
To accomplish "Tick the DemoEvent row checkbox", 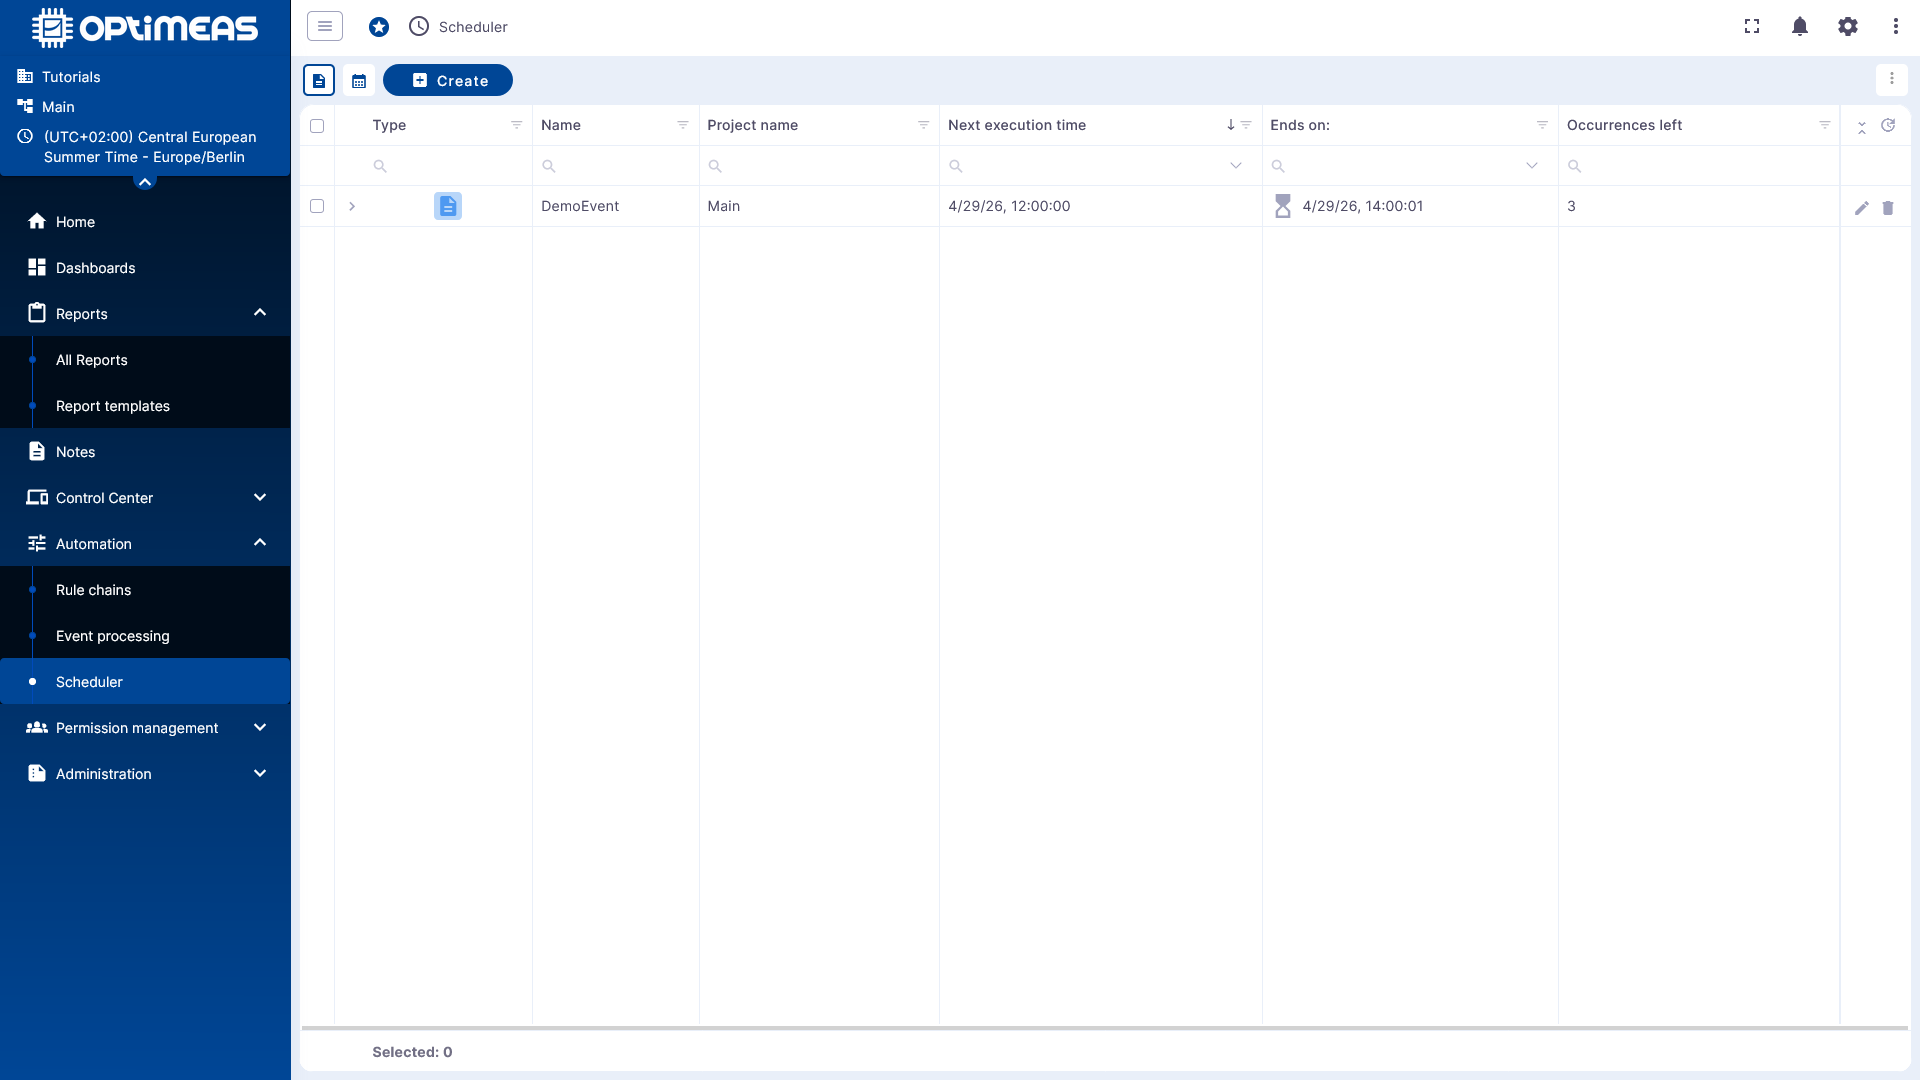I will click(x=317, y=206).
